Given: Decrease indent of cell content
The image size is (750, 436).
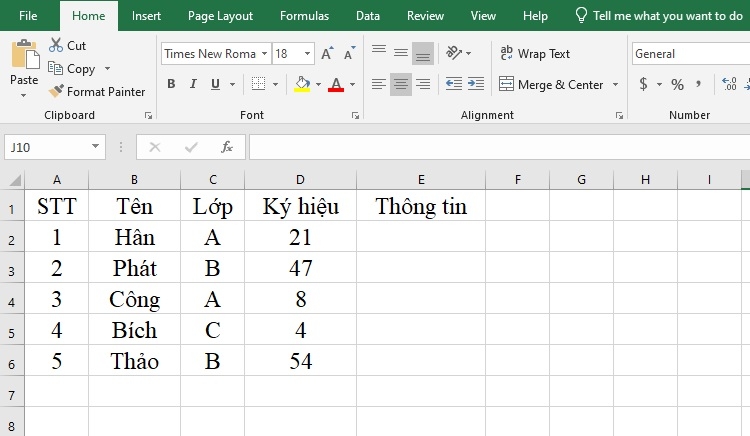Looking at the screenshot, I should coord(453,84).
